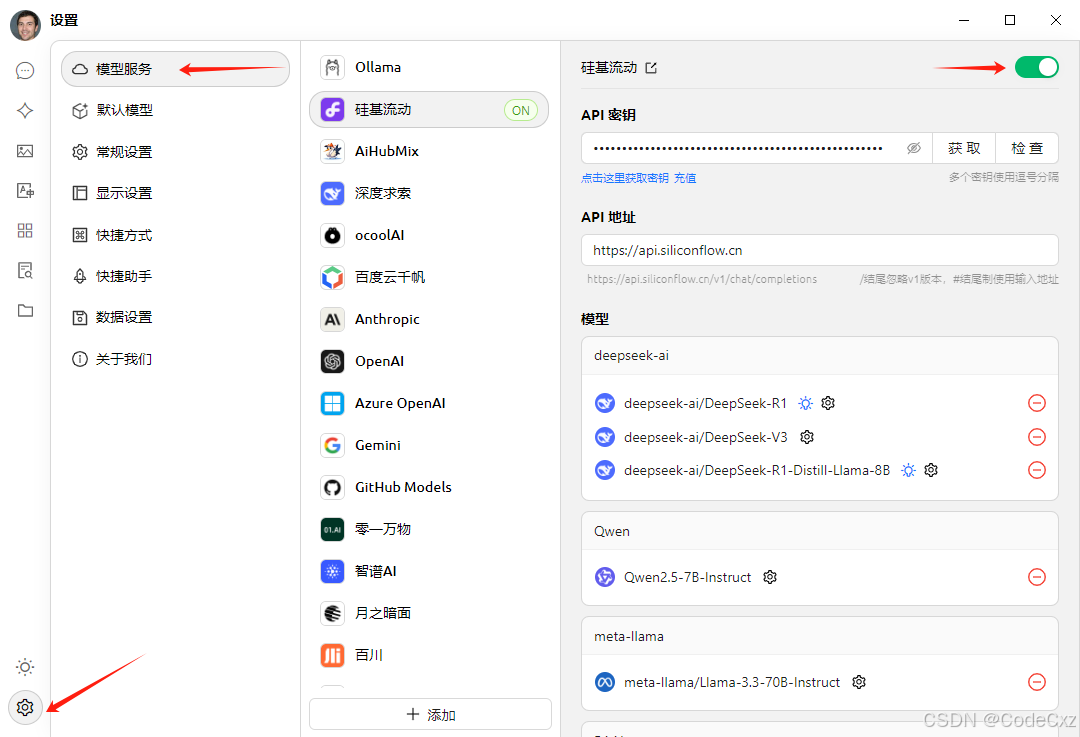Select the 模型服务 settings section
This screenshot has width=1080, height=737.
pos(176,69)
